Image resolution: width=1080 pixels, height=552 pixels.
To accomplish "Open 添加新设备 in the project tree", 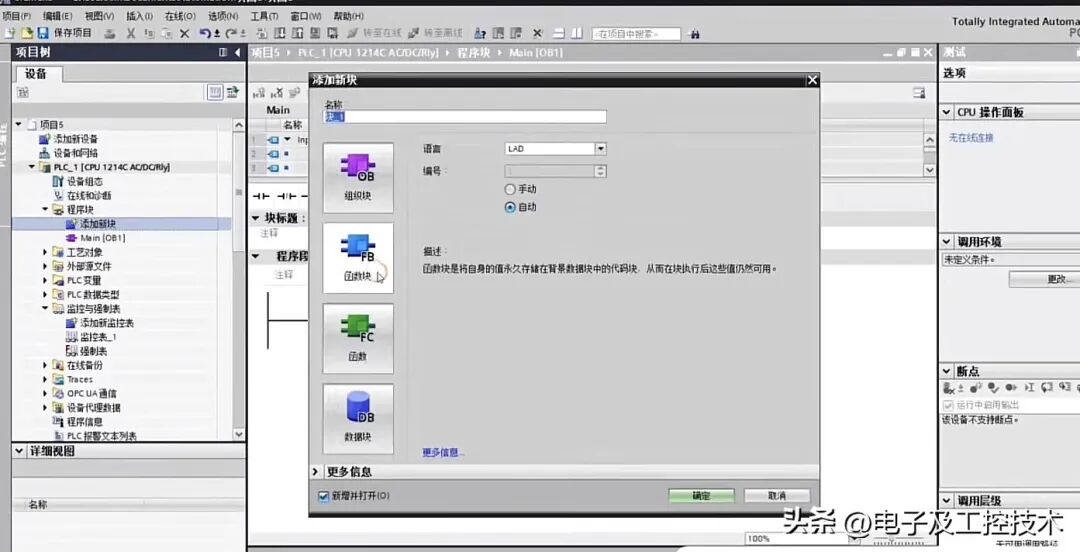I will click(x=75, y=139).
